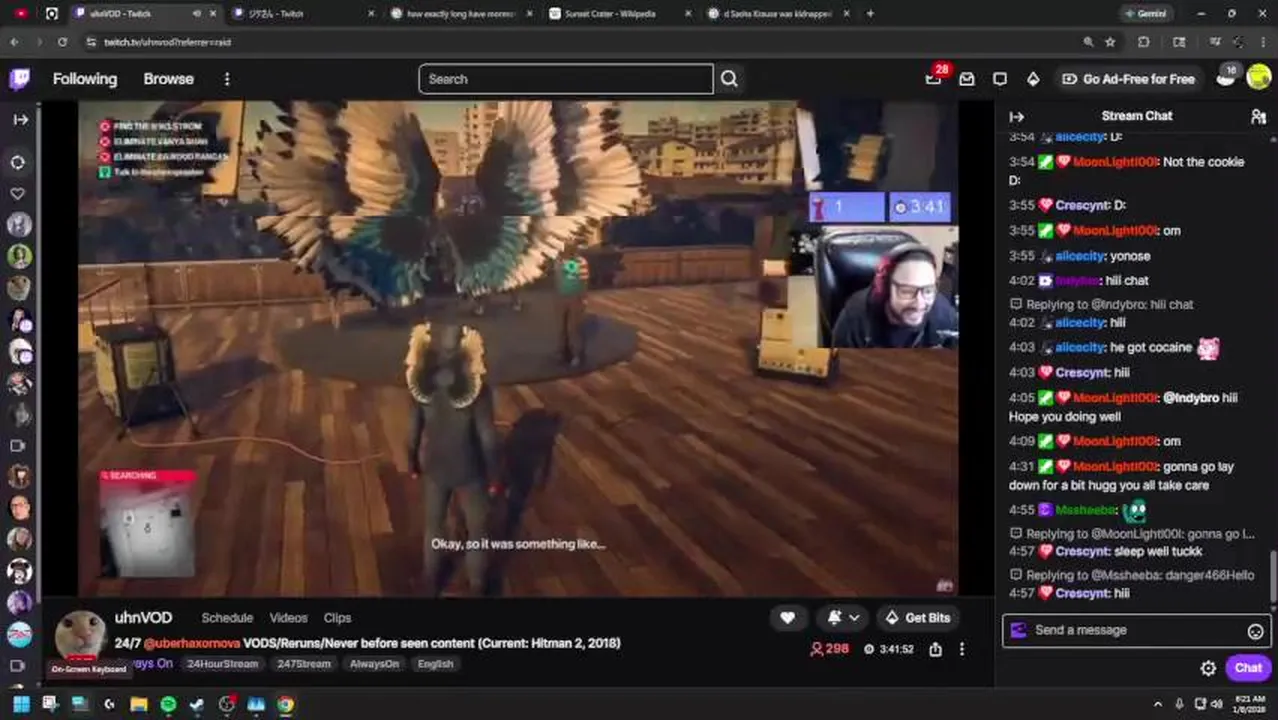
Task: Open the three-dot More menu beside Browse
Action: (x=227, y=79)
